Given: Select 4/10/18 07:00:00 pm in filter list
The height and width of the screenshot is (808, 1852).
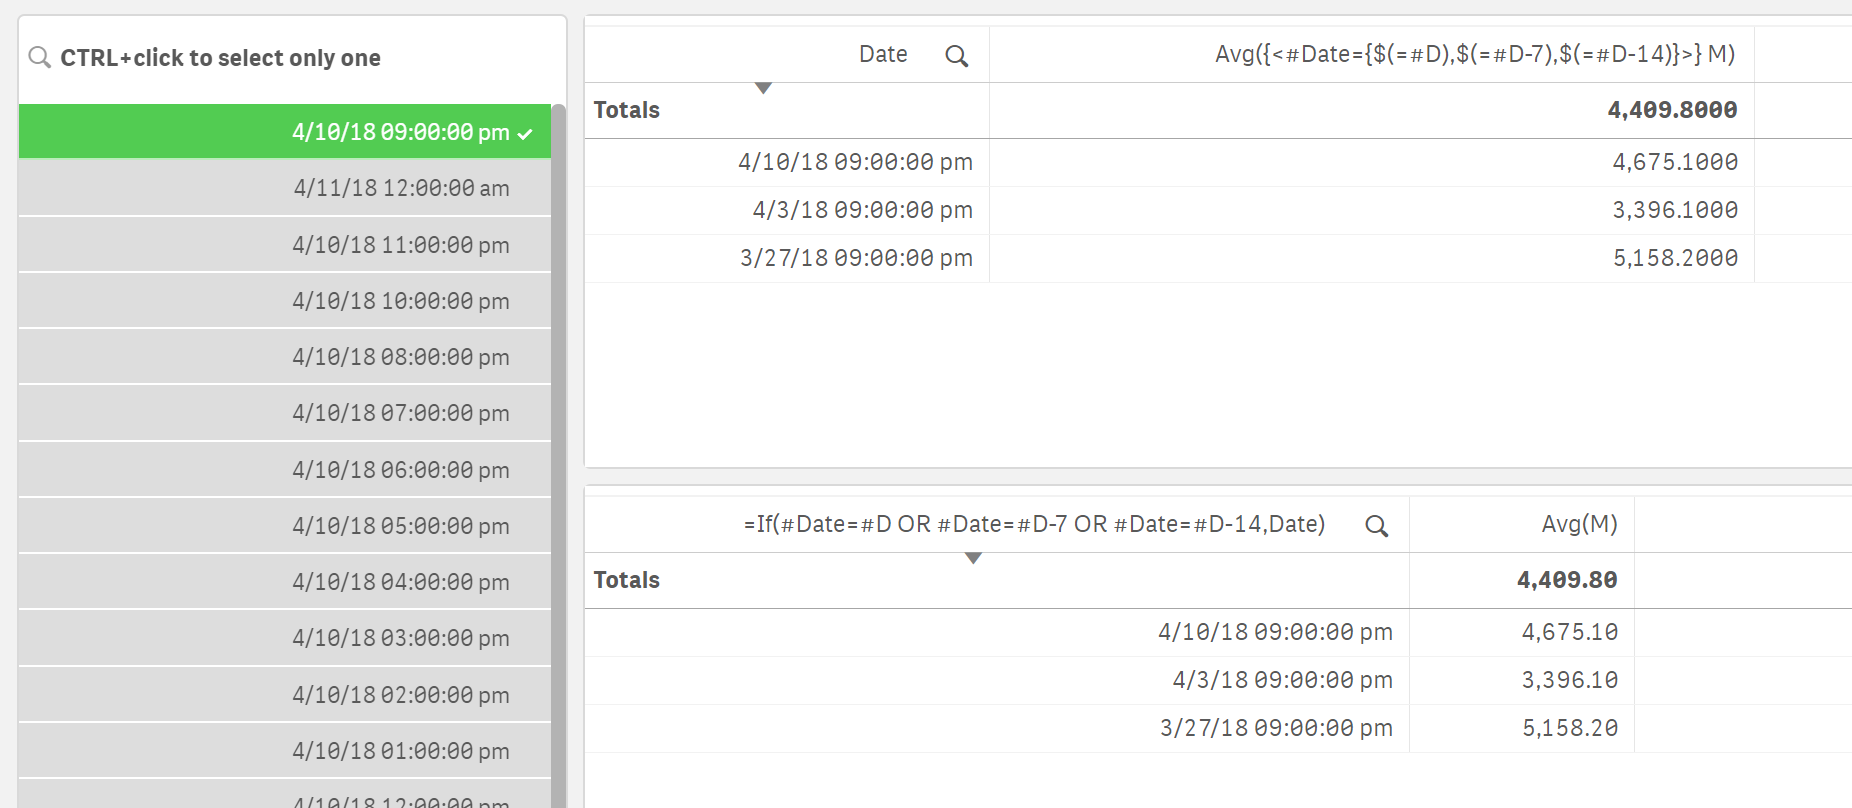Looking at the screenshot, I should point(285,413).
